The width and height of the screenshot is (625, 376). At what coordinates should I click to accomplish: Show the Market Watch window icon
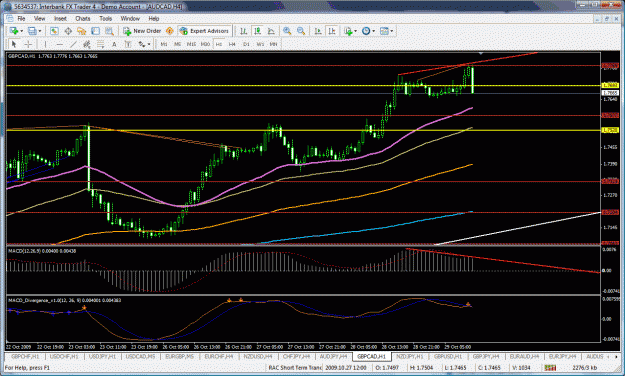point(54,31)
